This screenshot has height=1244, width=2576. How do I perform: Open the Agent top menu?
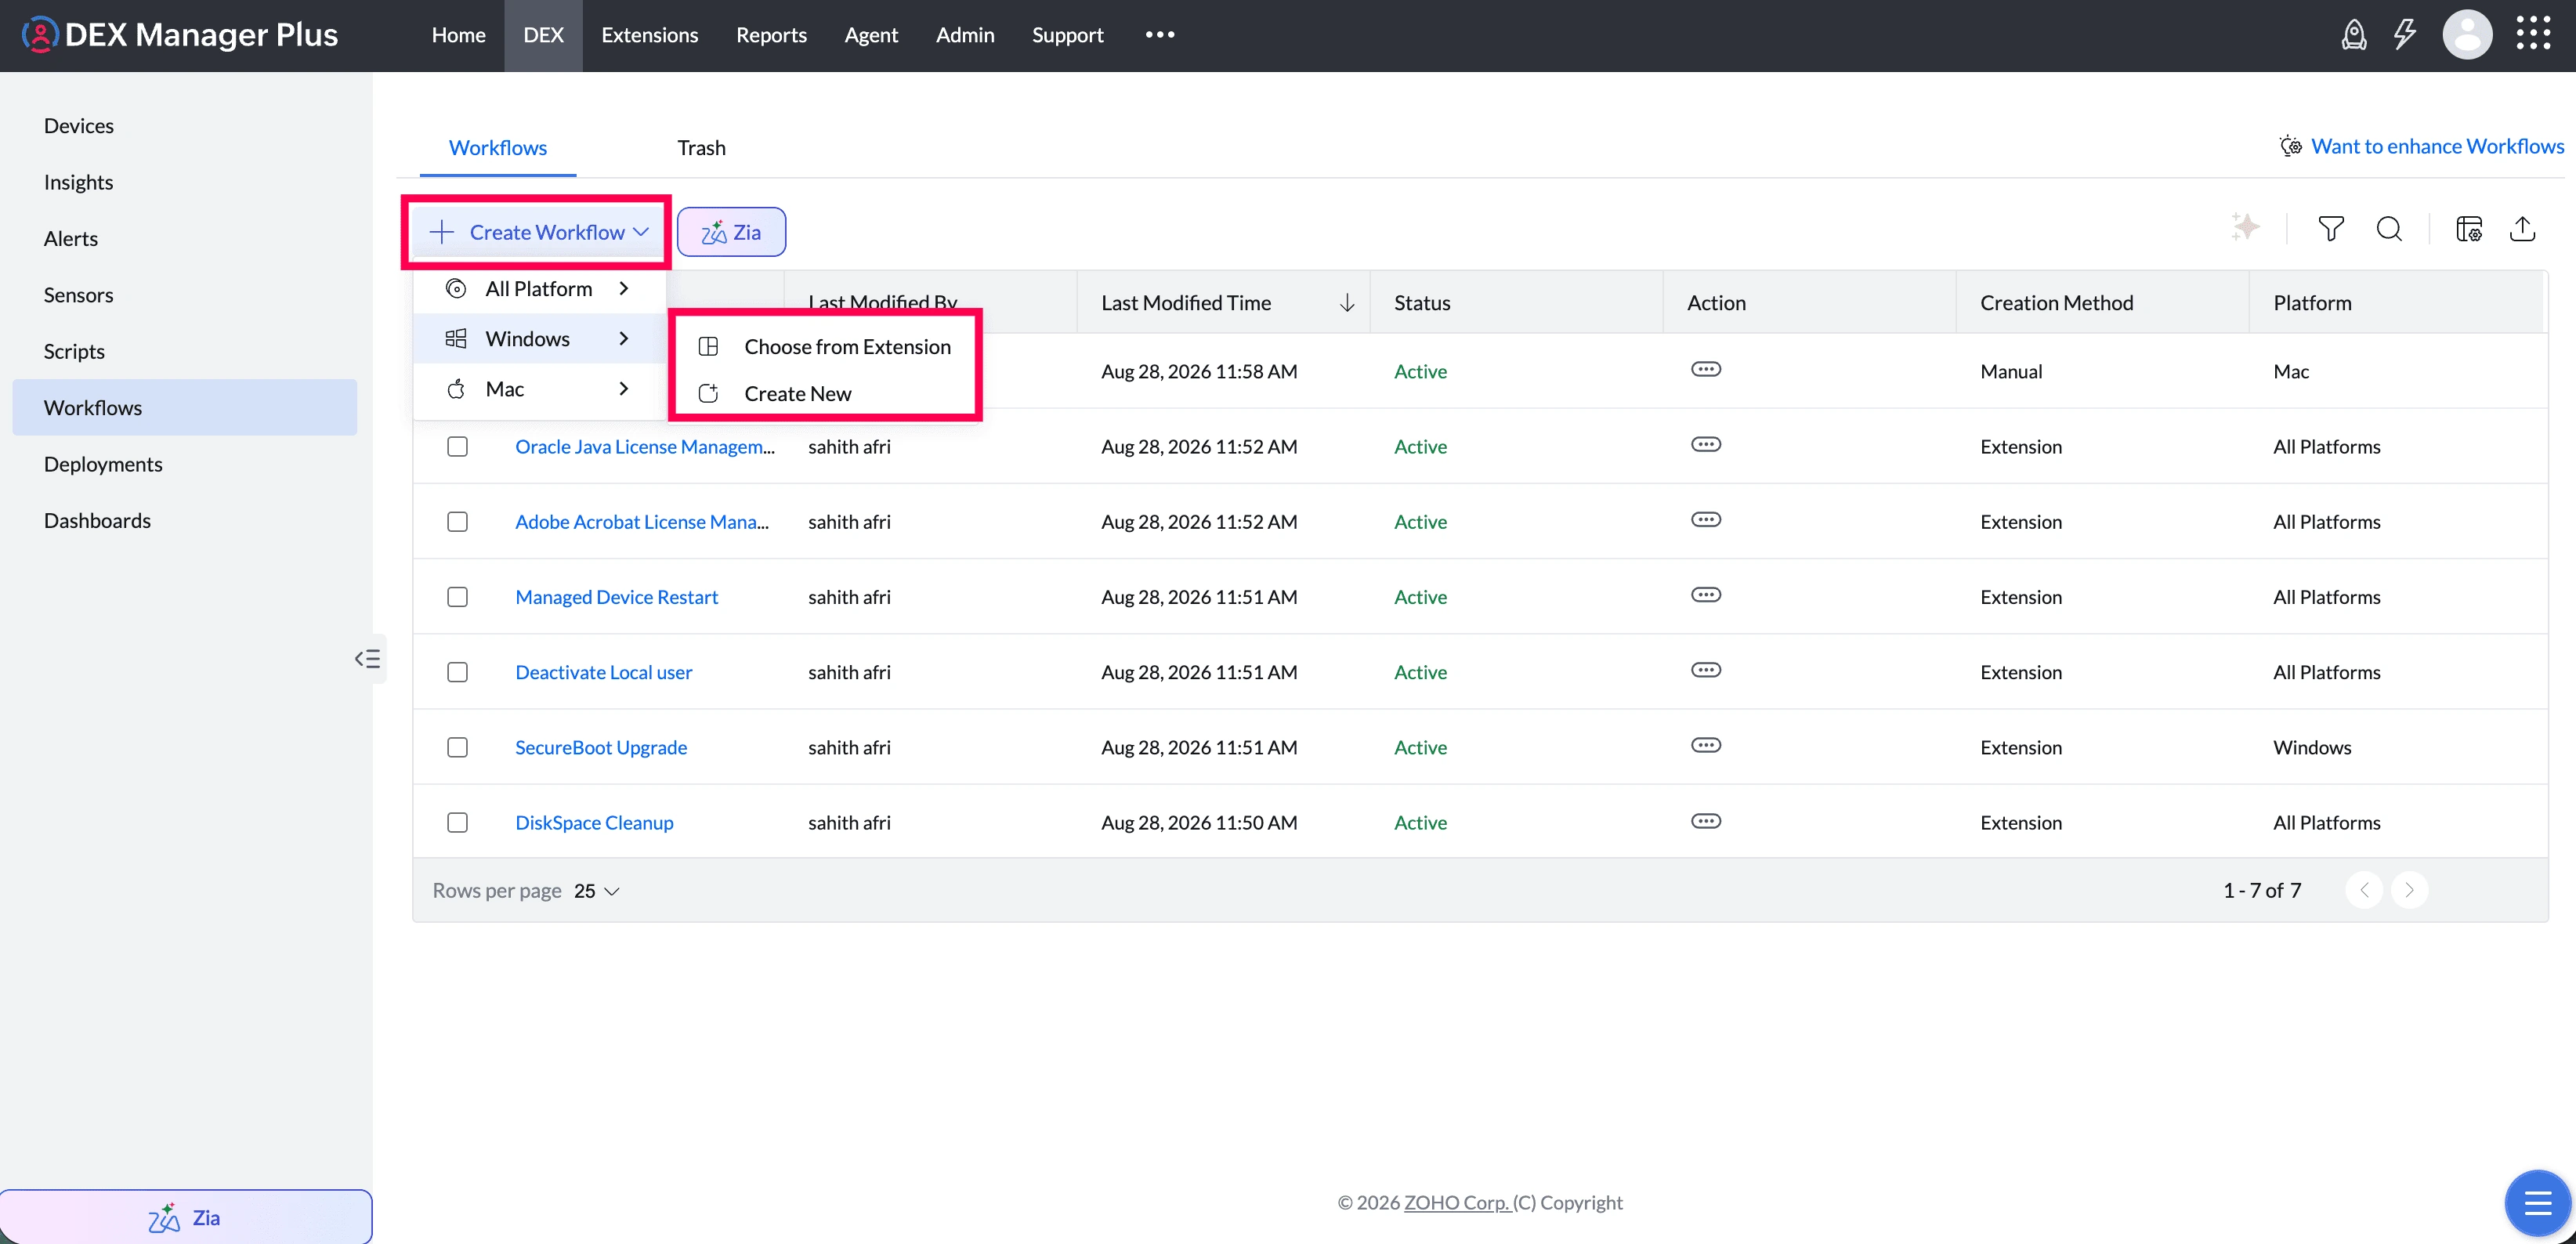[x=871, y=35]
